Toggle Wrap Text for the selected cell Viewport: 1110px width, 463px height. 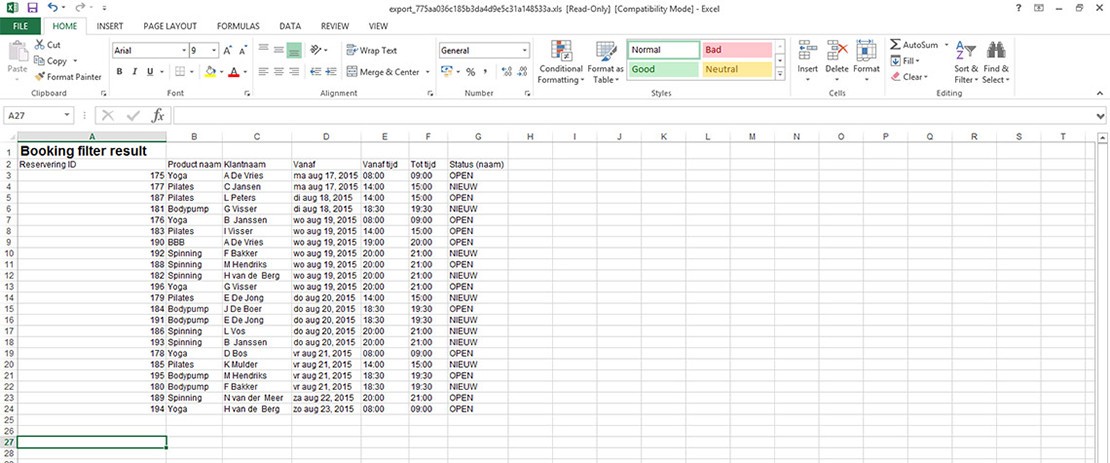coord(372,50)
